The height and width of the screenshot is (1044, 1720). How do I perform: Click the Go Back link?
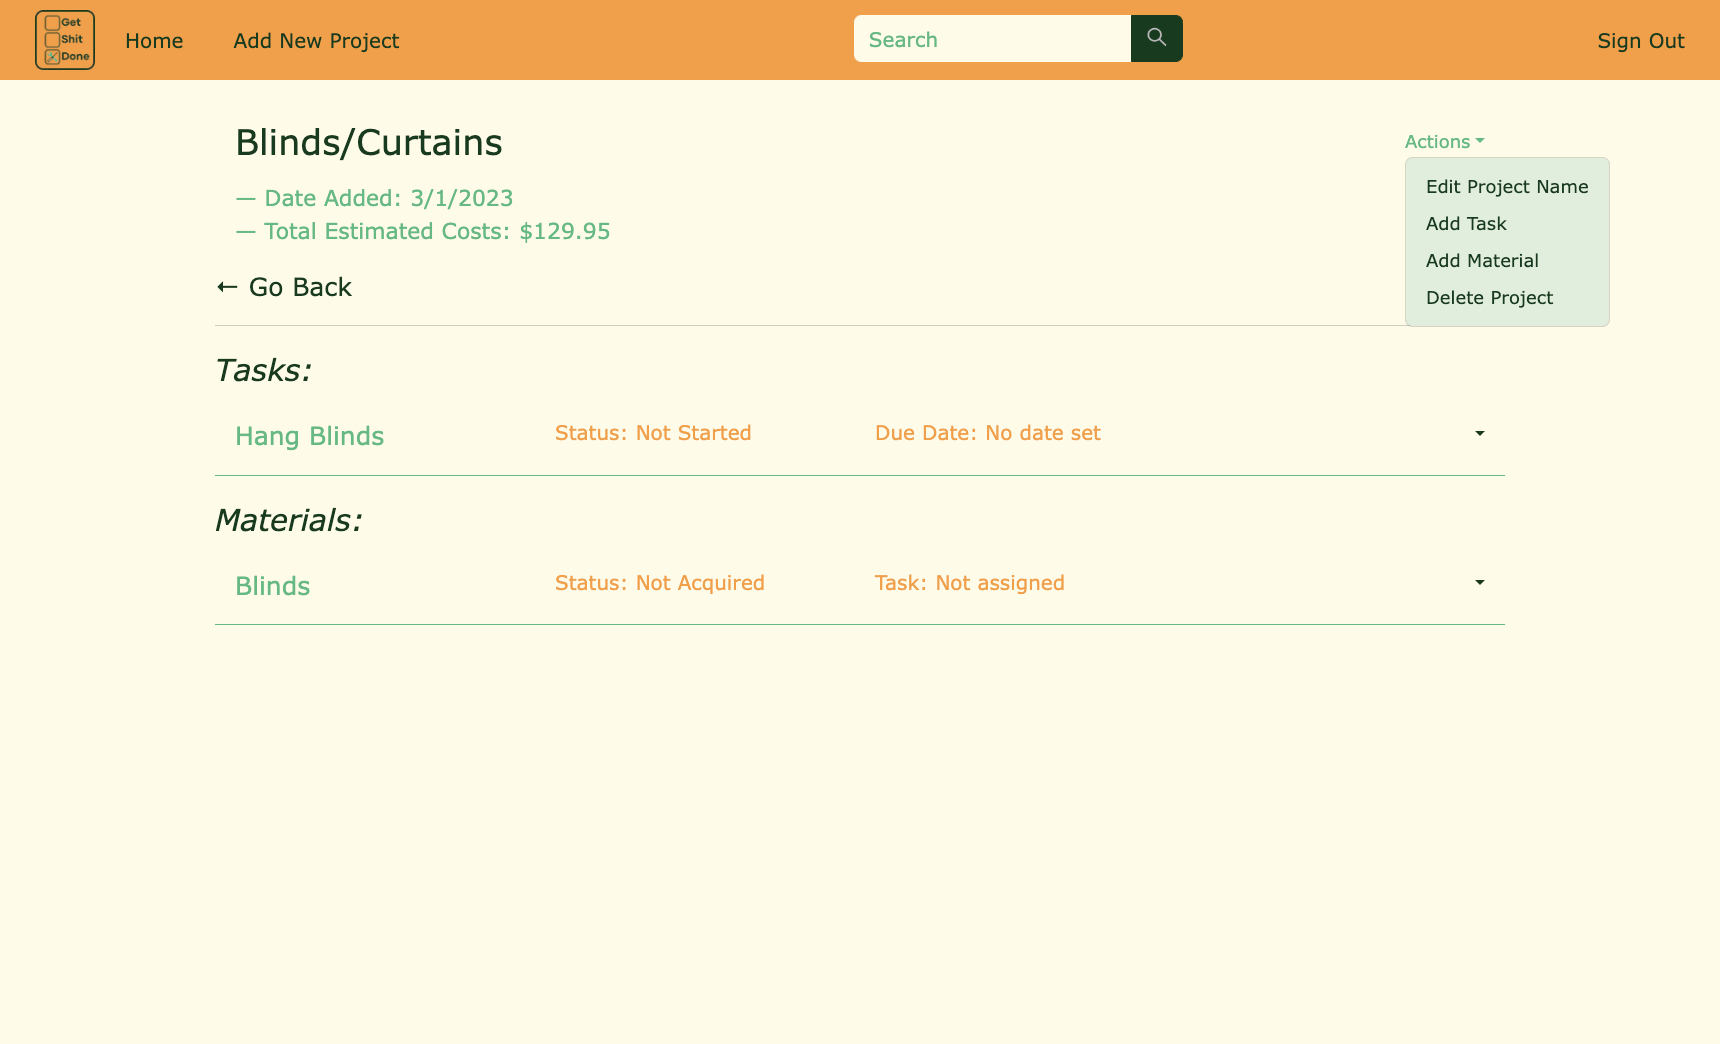coord(299,287)
